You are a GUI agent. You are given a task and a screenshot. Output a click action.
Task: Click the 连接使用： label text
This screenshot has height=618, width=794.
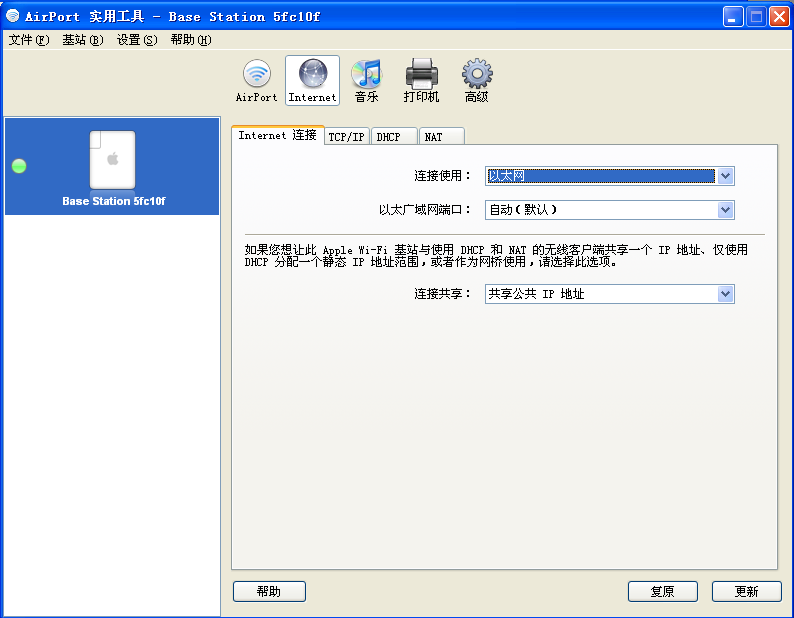point(443,176)
